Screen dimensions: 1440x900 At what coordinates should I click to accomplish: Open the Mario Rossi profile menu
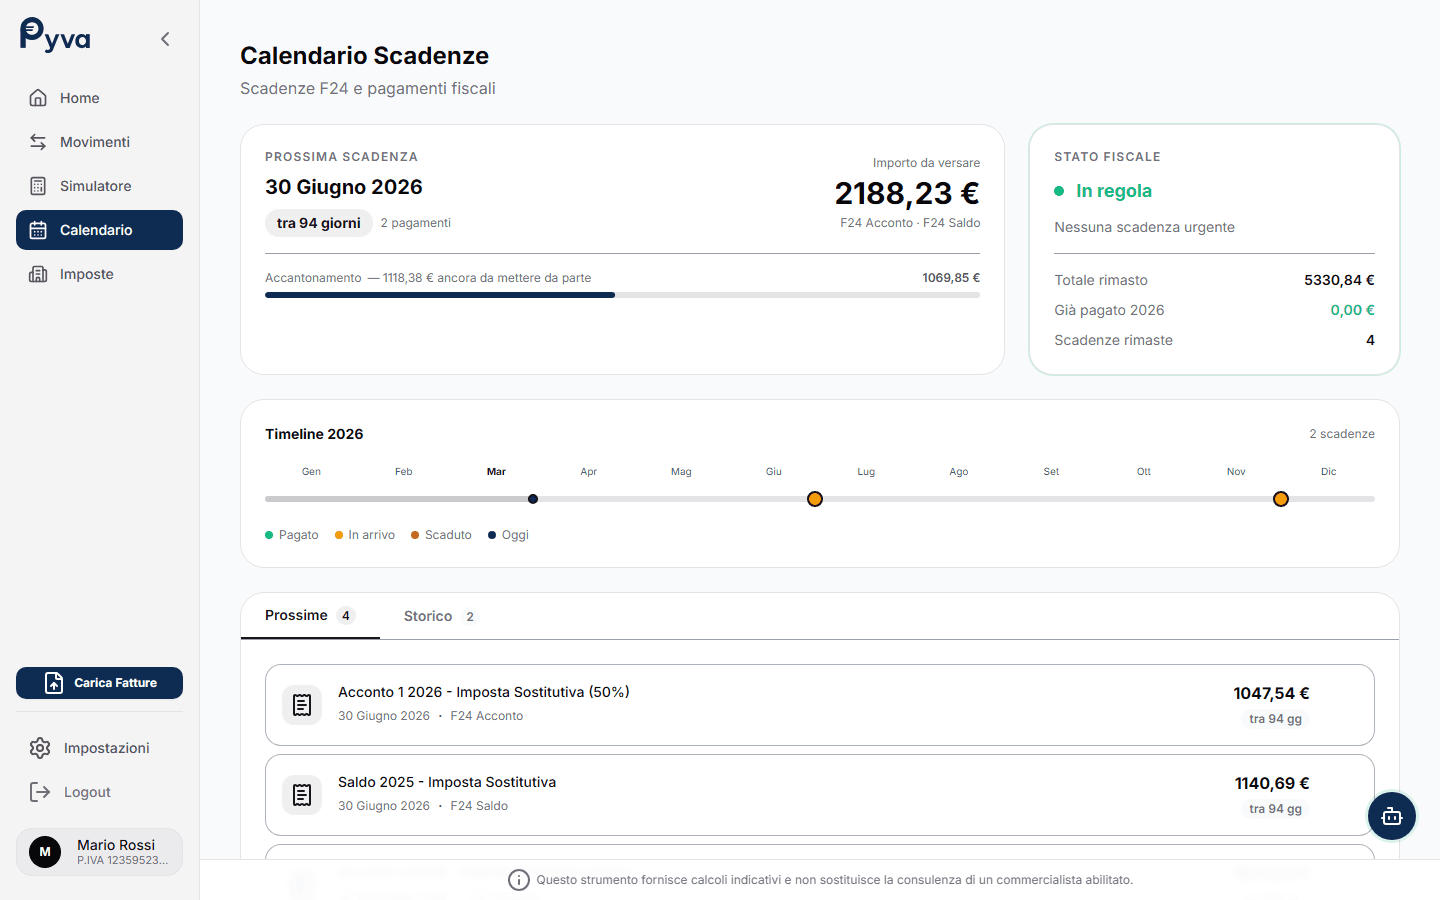click(x=98, y=851)
